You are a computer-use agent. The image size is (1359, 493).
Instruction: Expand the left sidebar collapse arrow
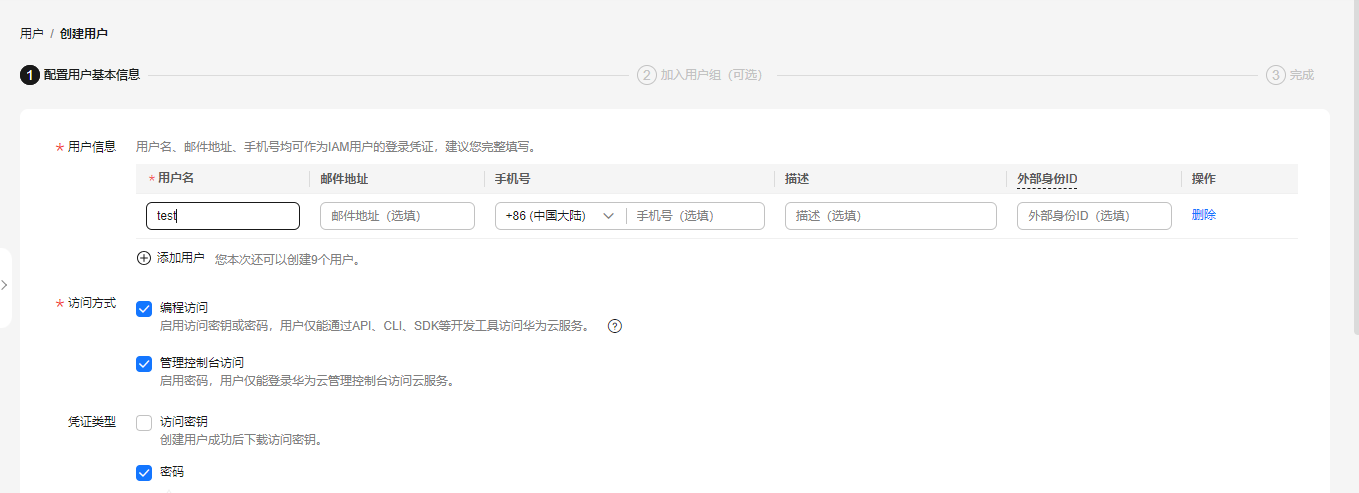tap(5, 285)
